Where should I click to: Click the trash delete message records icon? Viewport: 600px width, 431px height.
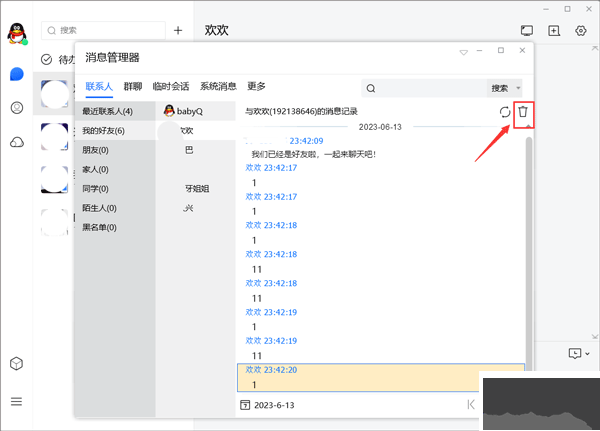pyautogui.click(x=522, y=112)
